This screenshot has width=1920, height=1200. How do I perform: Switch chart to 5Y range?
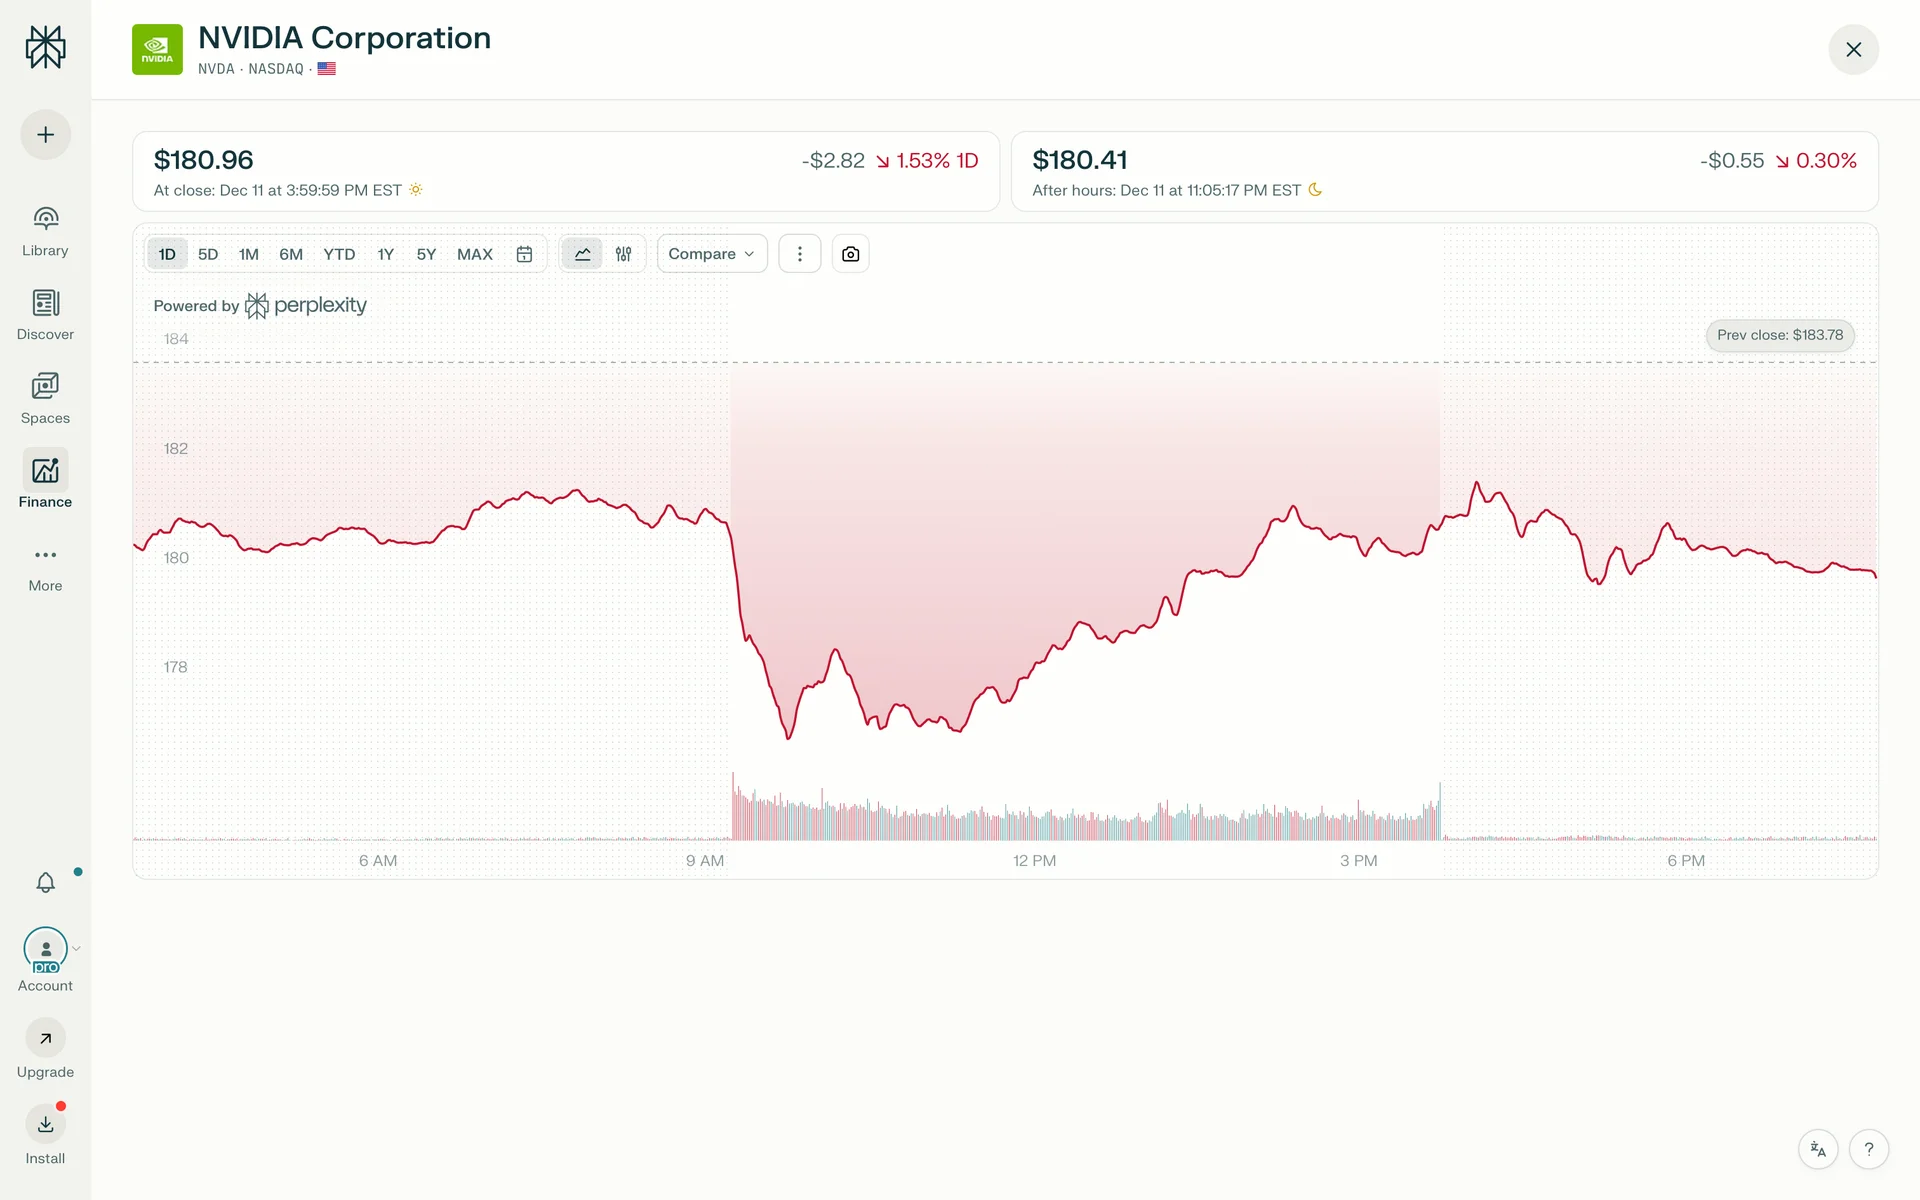click(x=426, y=254)
